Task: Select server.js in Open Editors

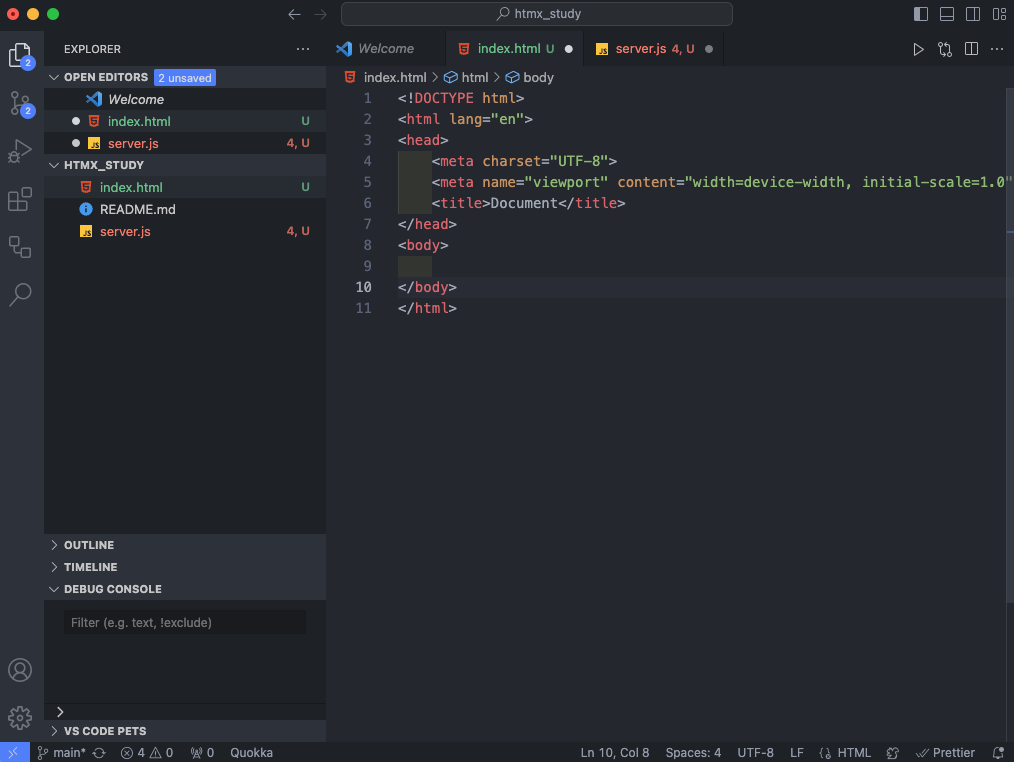Action: click(185, 144)
